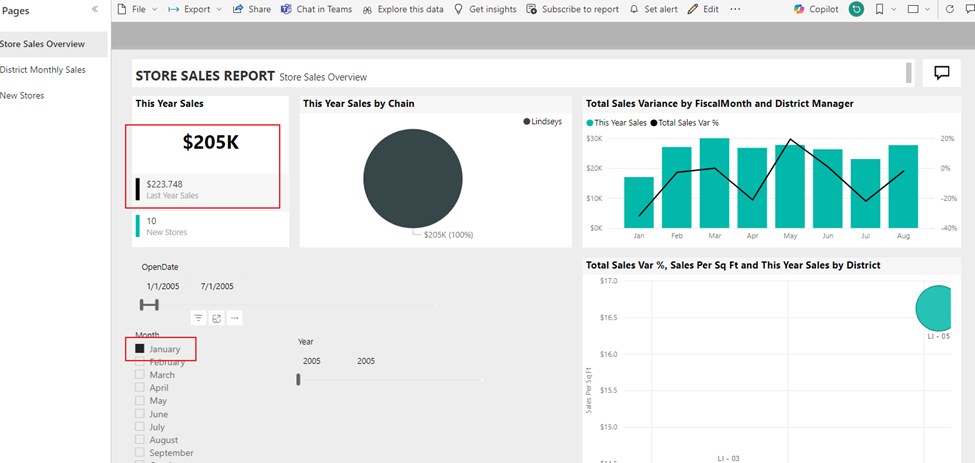The height and width of the screenshot is (463, 975).
Task: Click the Total Sales Var % legend entry
Action: (685, 123)
